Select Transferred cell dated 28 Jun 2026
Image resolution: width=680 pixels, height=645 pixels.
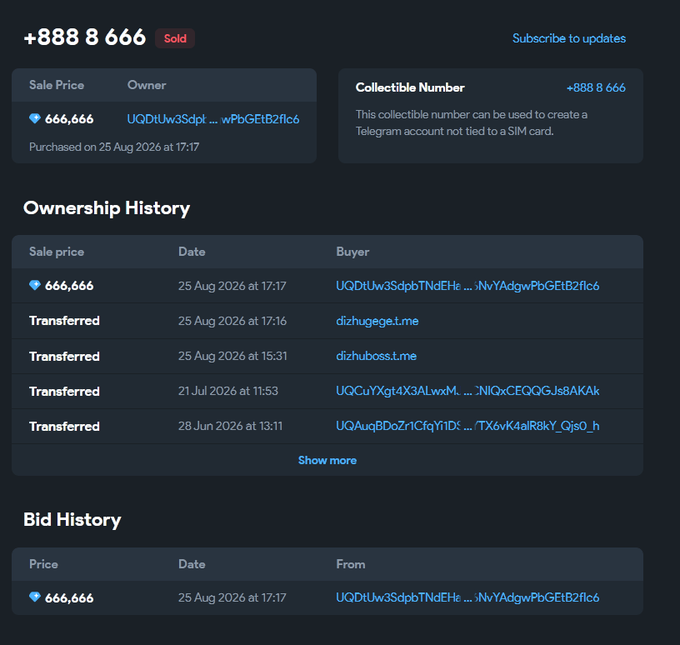coord(64,427)
